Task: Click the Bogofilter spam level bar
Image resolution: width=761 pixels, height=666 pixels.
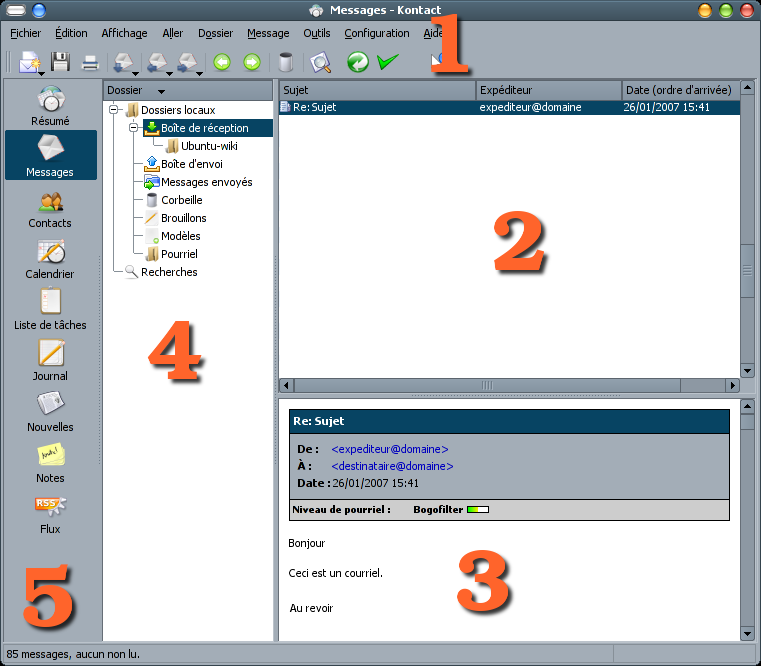Action: (x=478, y=510)
